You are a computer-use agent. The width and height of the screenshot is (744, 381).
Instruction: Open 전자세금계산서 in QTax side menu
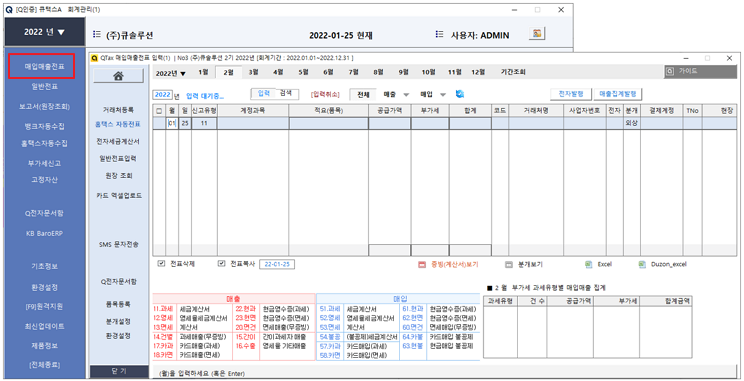coord(118,141)
